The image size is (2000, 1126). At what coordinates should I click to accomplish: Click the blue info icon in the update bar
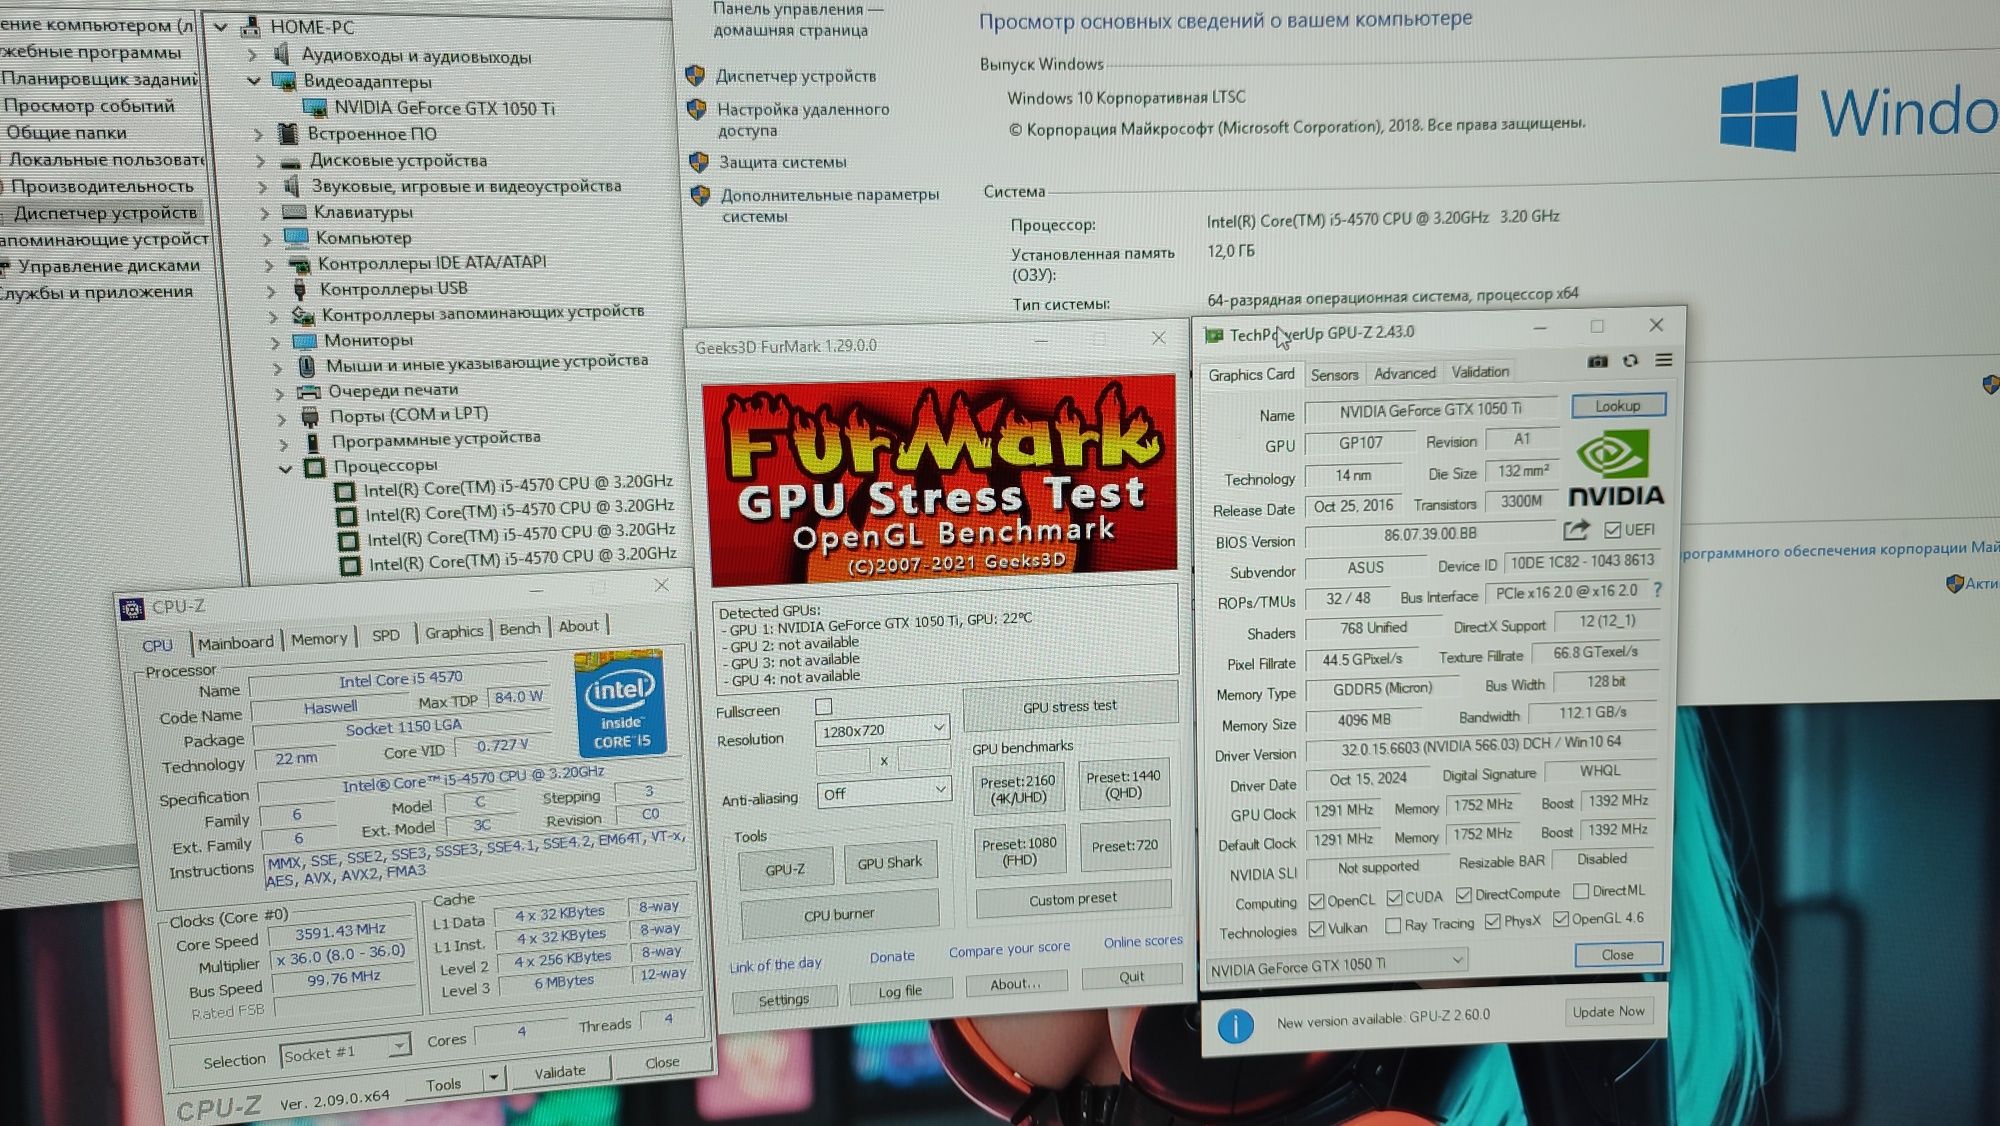1236,1026
